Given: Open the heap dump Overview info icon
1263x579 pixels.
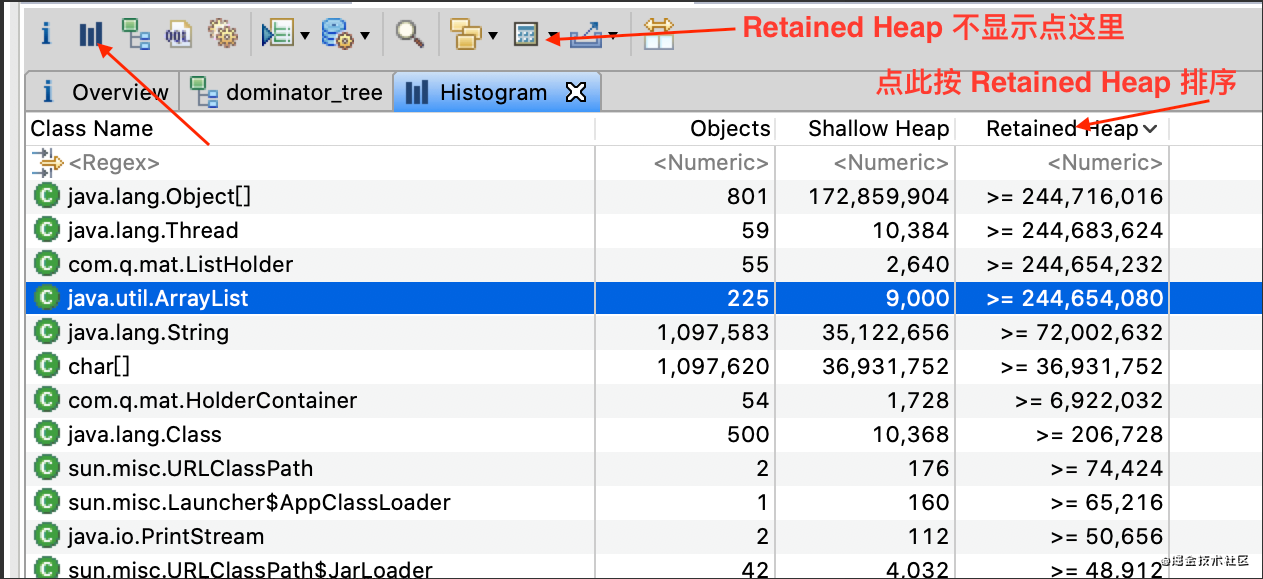Looking at the screenshot, I should [x=45, y=34].
